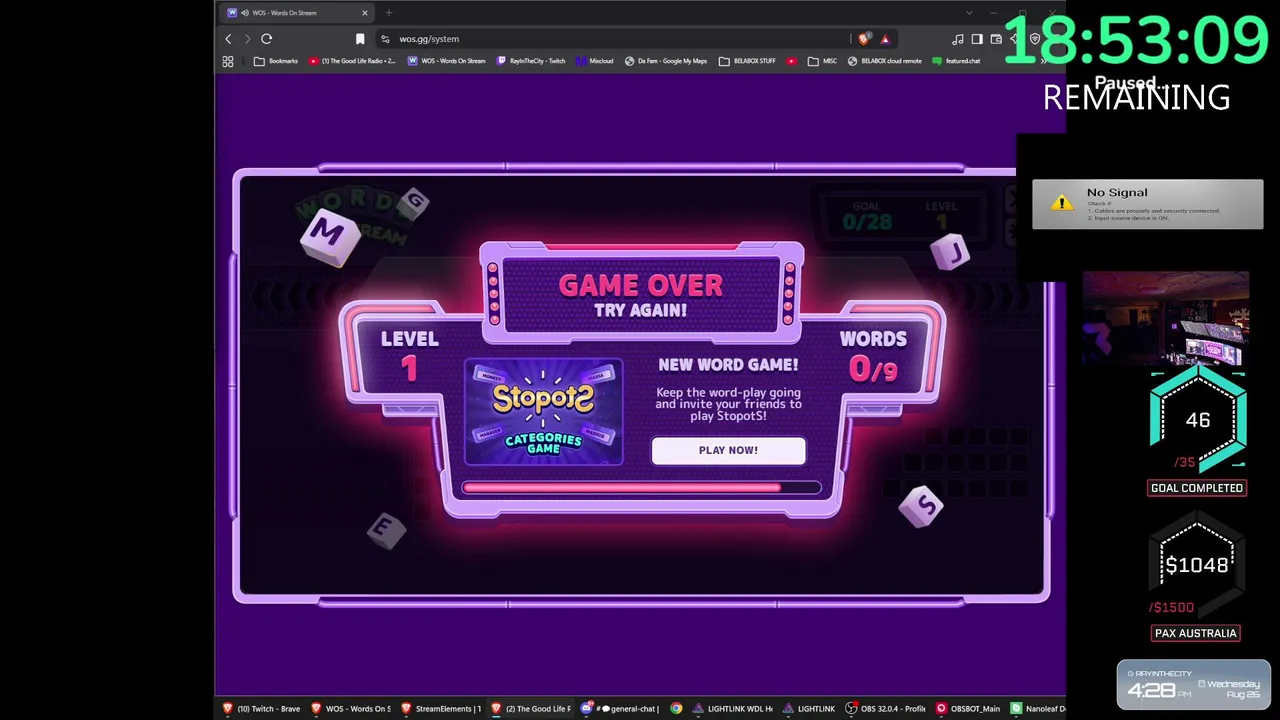Click the PAX AUSTRALIA label
Screen dimensions: 1280x720
pos(1196,633)
